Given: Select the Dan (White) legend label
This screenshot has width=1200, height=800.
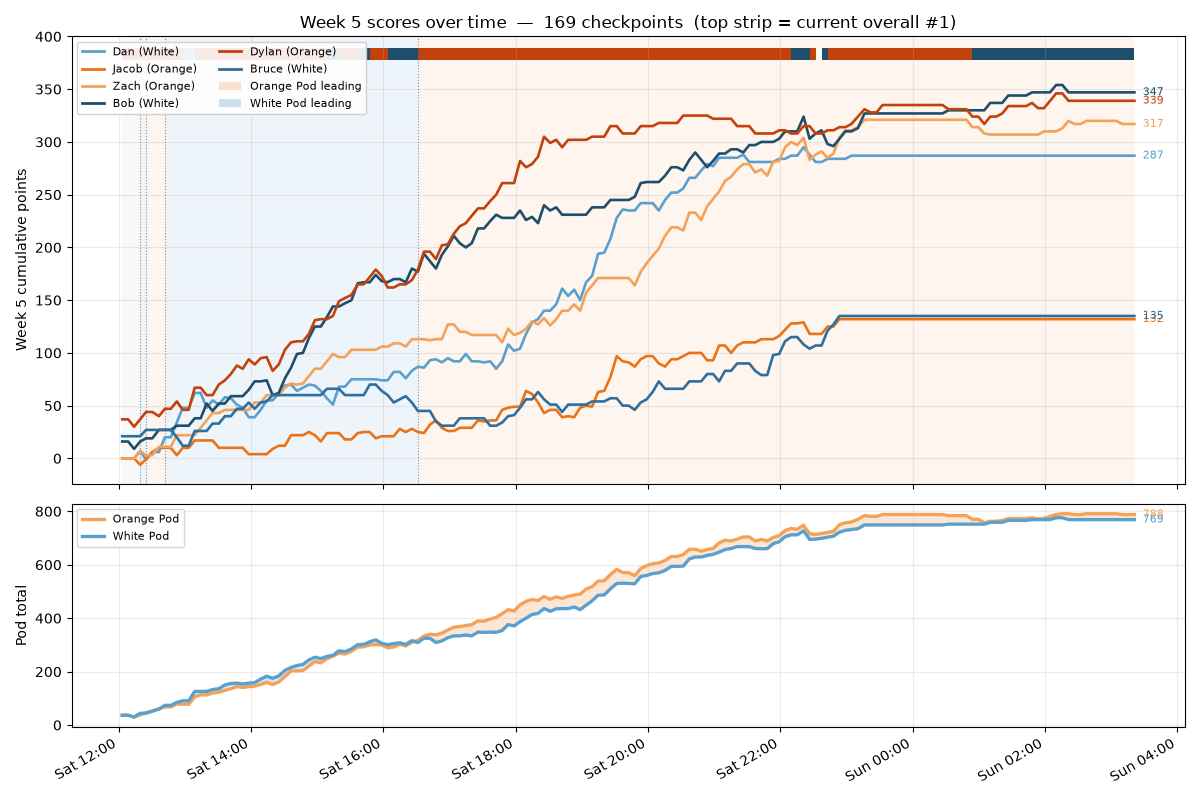Looking at the screenshot, I should point(146,51).
